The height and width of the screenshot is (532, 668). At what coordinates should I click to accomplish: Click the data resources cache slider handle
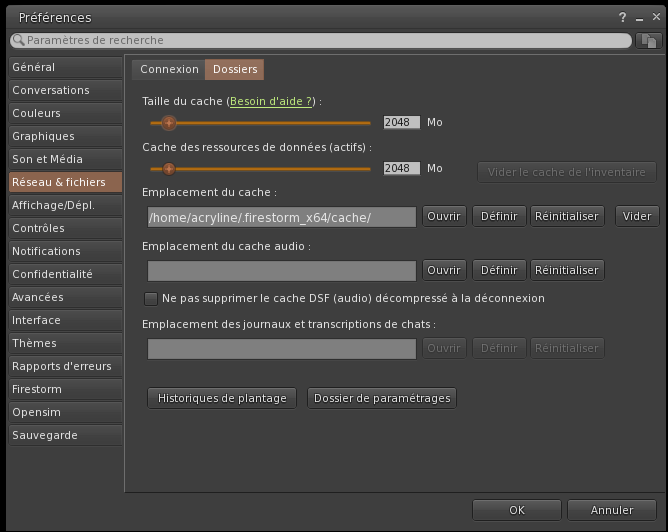[169, 168]
